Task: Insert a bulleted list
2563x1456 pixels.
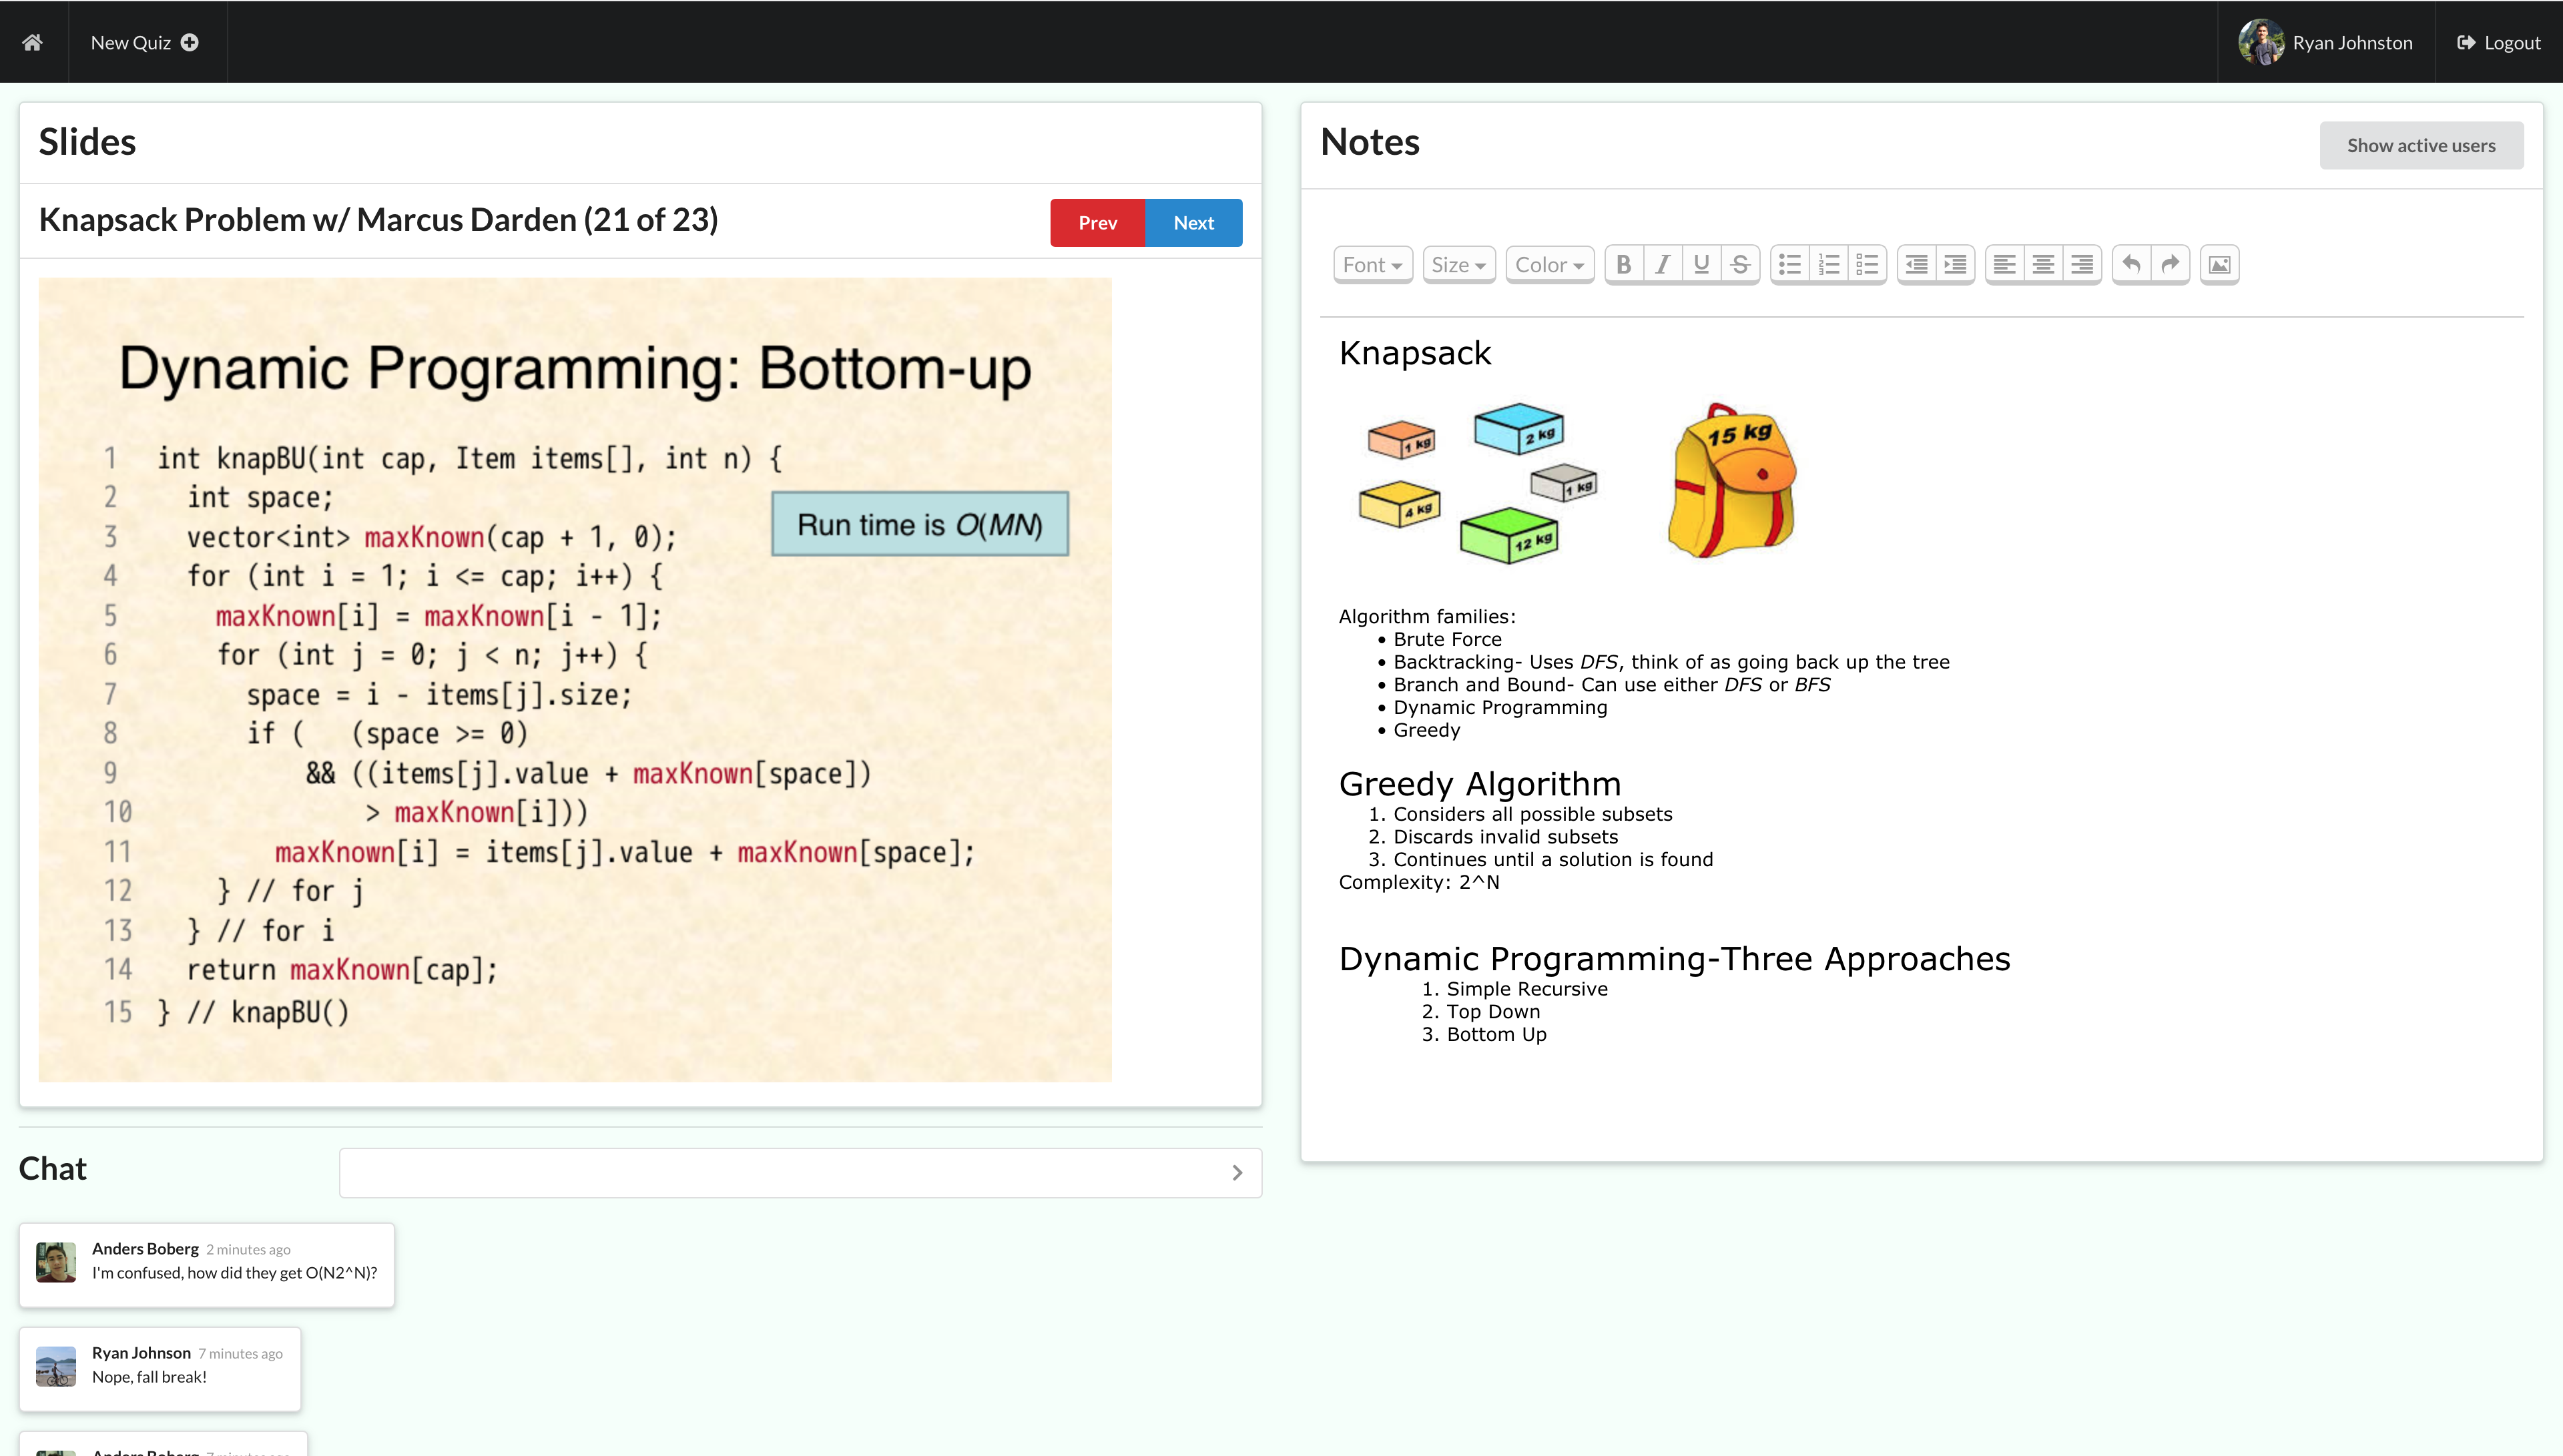Action: coord(1790,265)
